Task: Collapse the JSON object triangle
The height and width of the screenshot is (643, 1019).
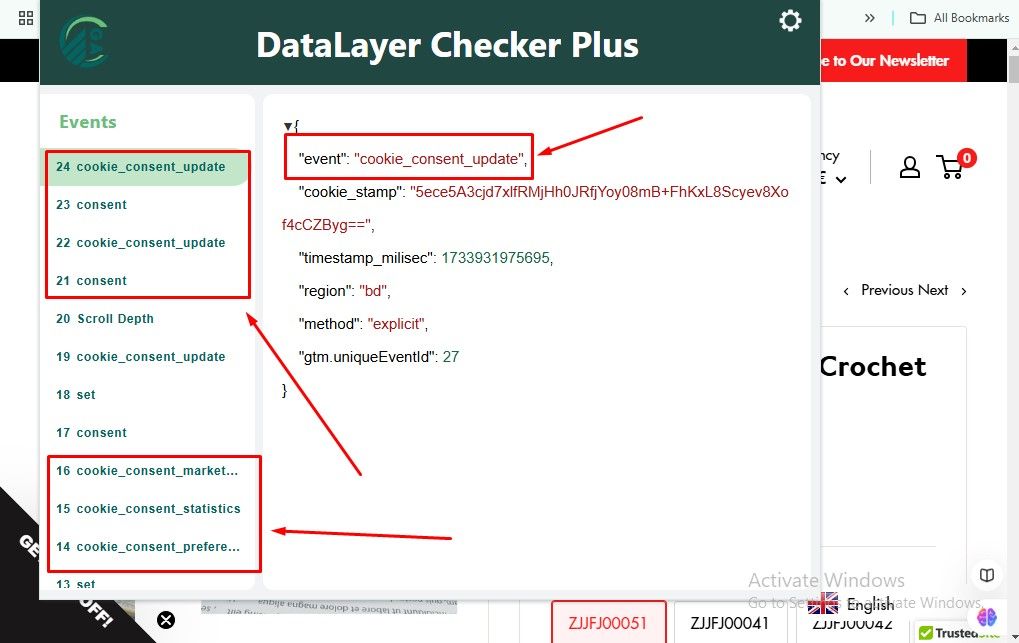Action: 287,126
